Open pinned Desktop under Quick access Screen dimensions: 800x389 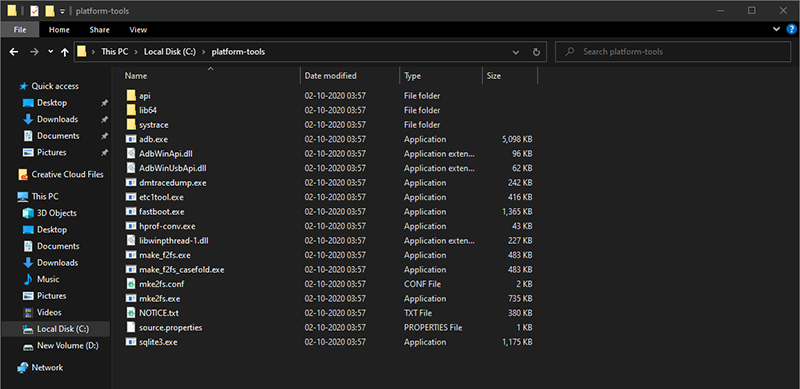pos(52,103)
